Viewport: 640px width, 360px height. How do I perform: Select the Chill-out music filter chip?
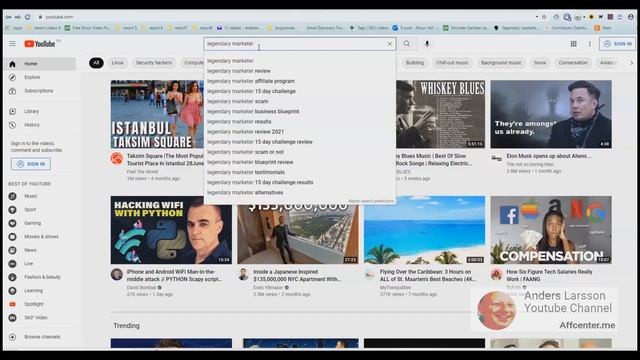[x=452, y=63]
